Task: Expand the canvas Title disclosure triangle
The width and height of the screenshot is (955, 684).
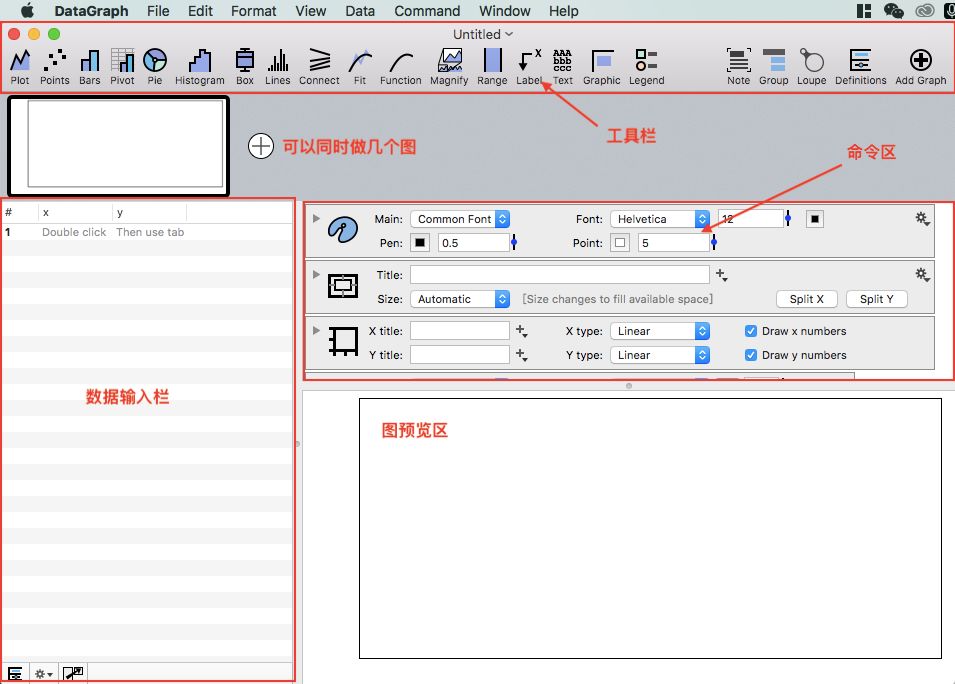Action: click(x=316, y=274)
